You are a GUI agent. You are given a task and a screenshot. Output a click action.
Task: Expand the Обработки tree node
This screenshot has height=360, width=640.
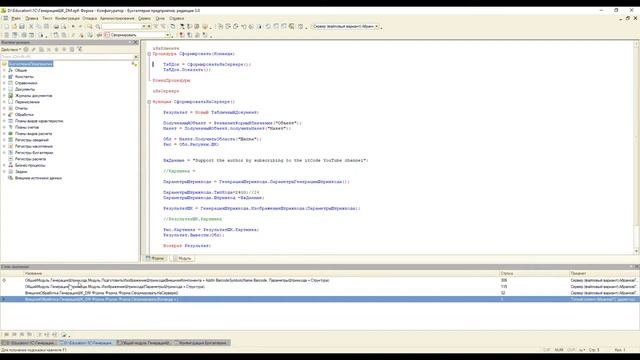point(4,115)
